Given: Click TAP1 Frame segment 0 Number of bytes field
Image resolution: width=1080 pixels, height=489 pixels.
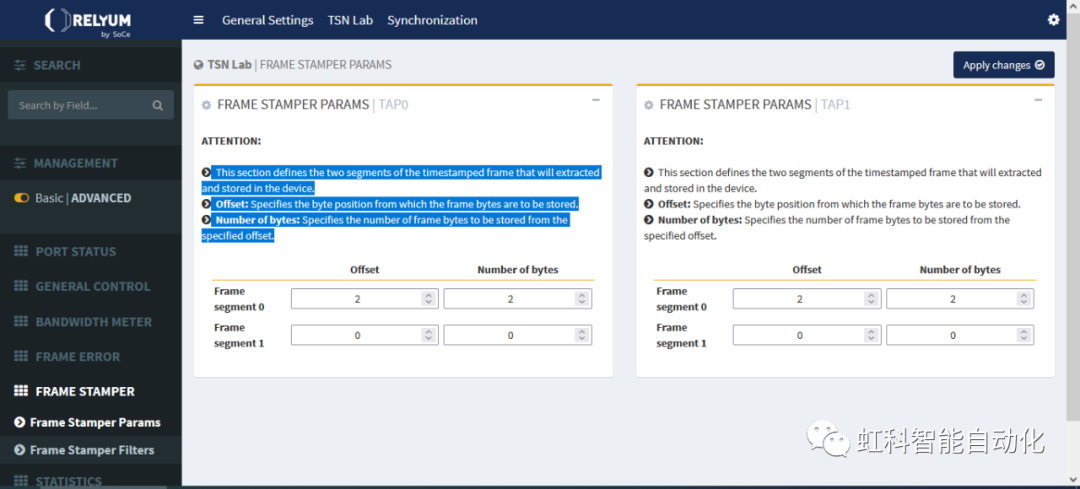Looking at the screenshot, I should tap(959, 299).
